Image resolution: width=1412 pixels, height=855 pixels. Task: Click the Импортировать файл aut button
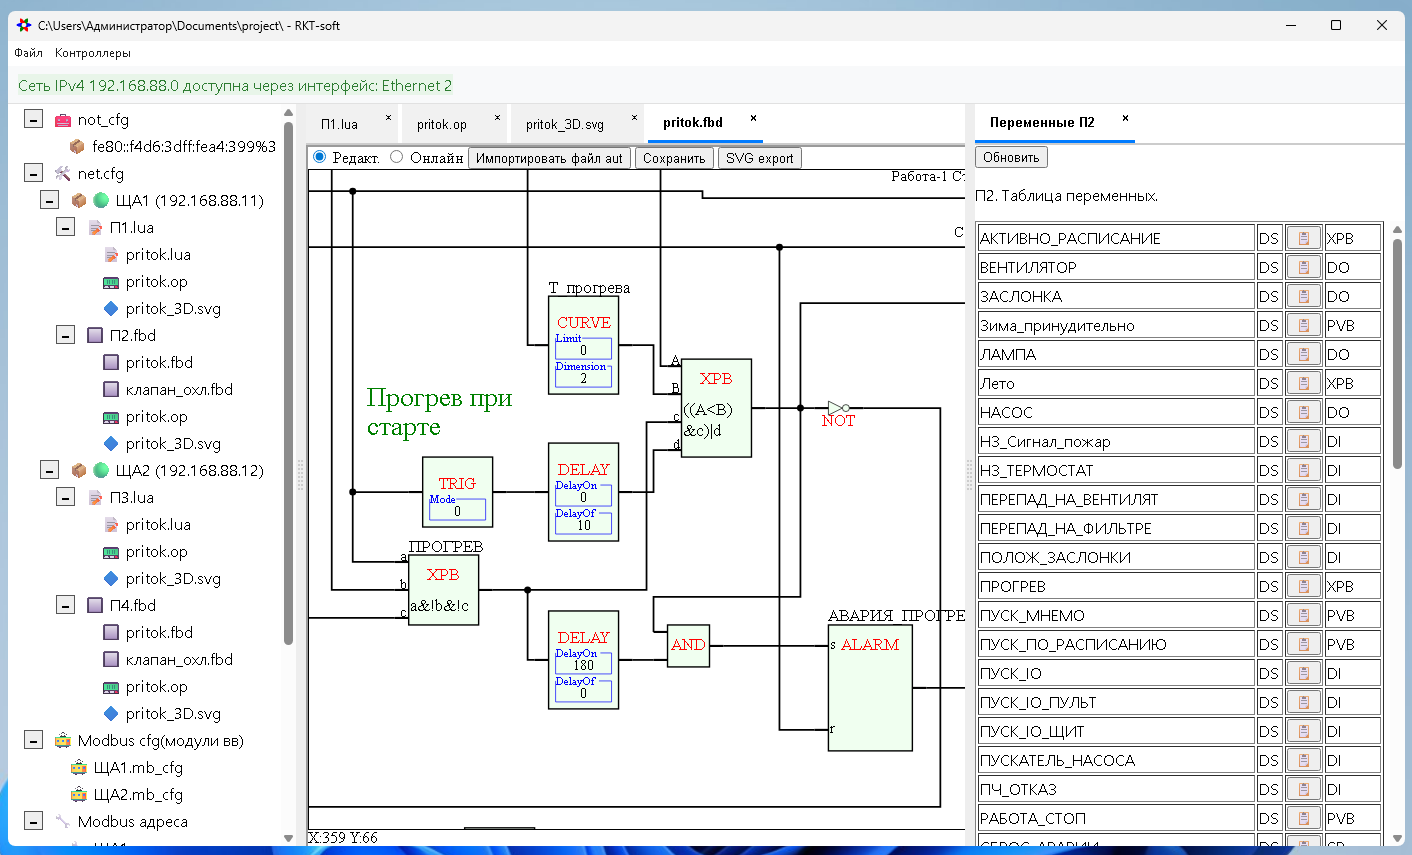tap(549, 158)
